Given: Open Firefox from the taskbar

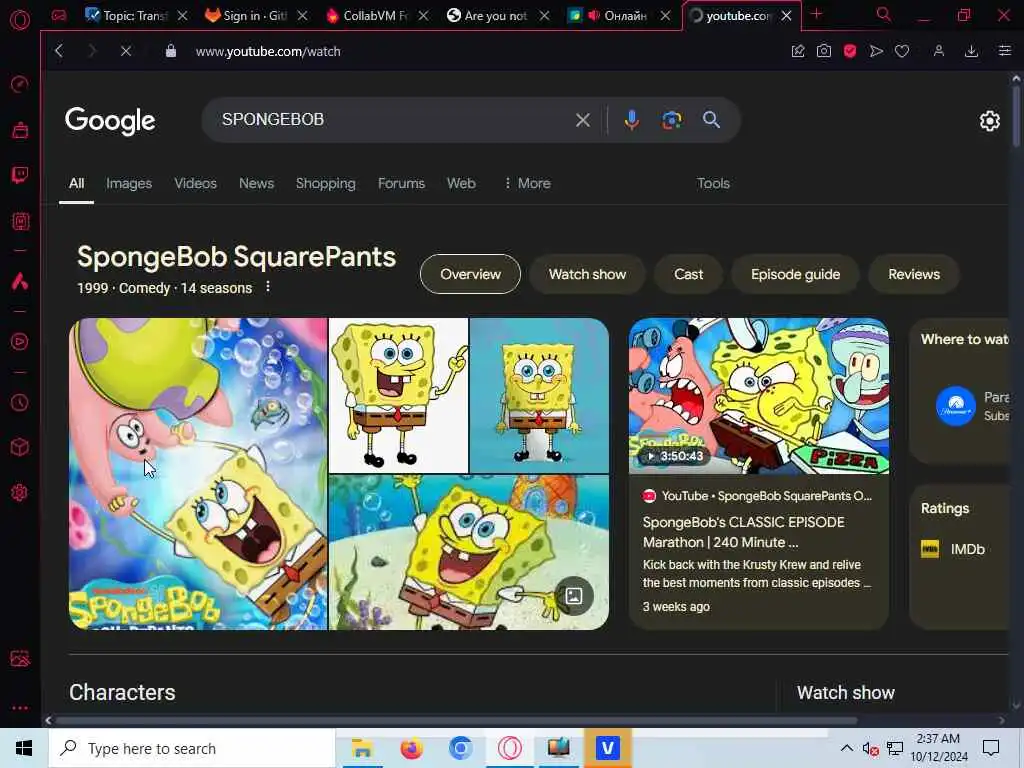Looking at the screenshot, I should coord(411,748).
